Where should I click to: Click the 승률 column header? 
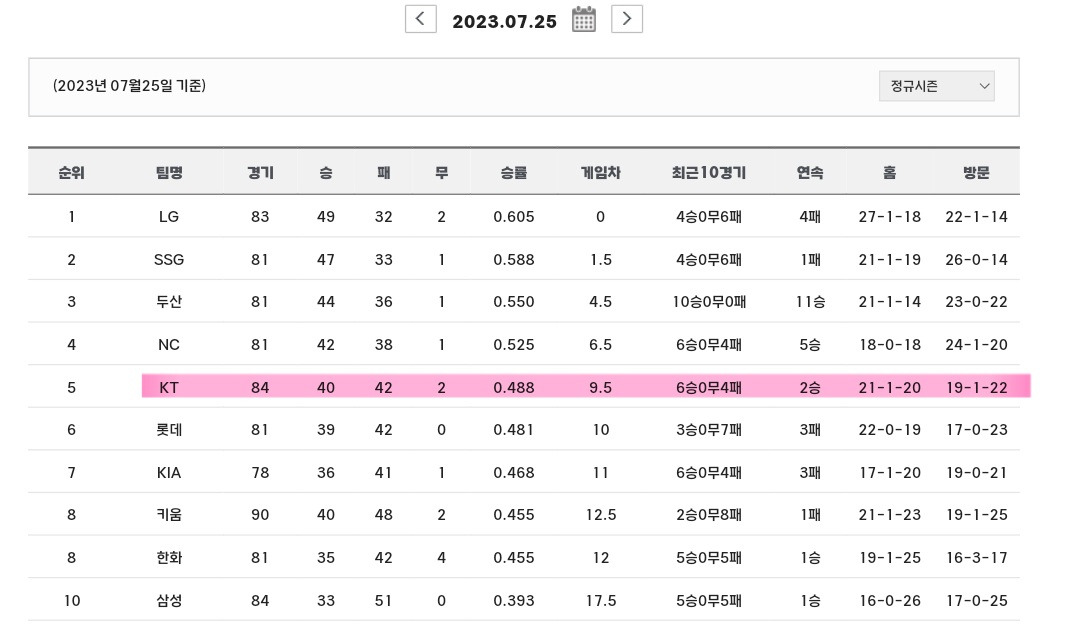pos(514,172)
